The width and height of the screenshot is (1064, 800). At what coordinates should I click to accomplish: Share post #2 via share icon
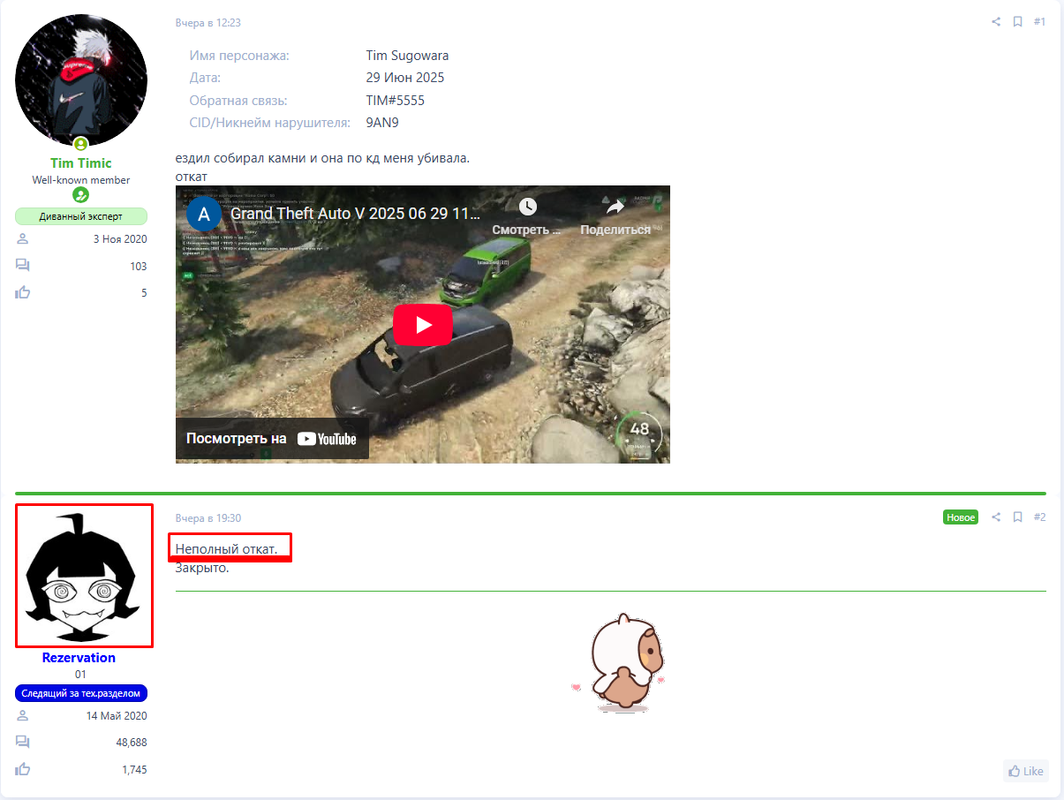pos(995,517)
